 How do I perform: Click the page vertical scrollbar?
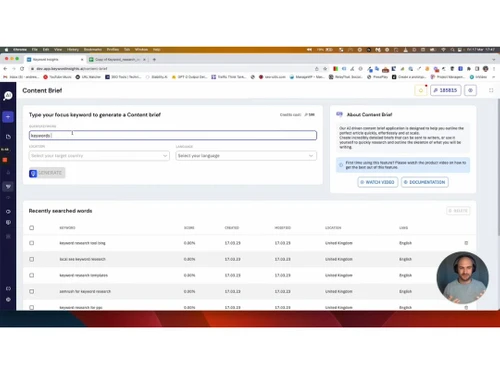[x=498, y=167]
